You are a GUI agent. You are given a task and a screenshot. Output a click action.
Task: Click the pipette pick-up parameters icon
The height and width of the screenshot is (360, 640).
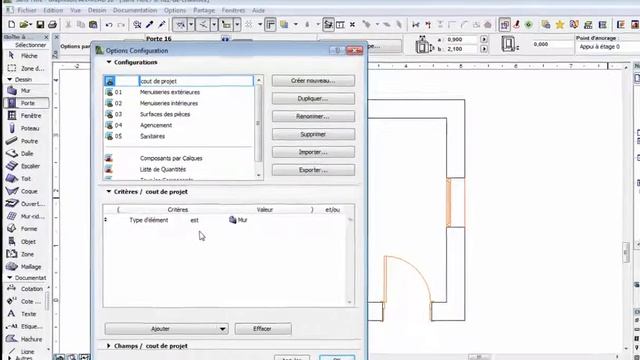pyautogui.click(x=150, y=25)
